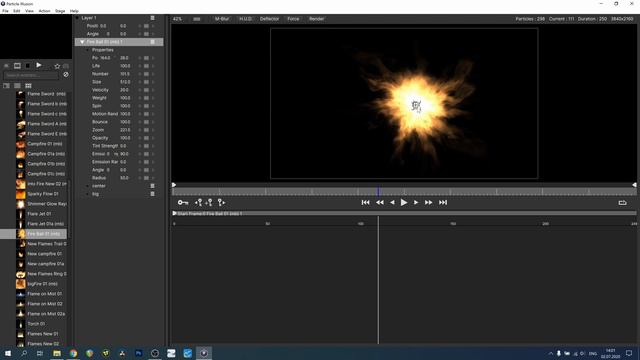Screen dimensions: 640x360
Task: Expand the Spin property arrow
Action: 153,106
